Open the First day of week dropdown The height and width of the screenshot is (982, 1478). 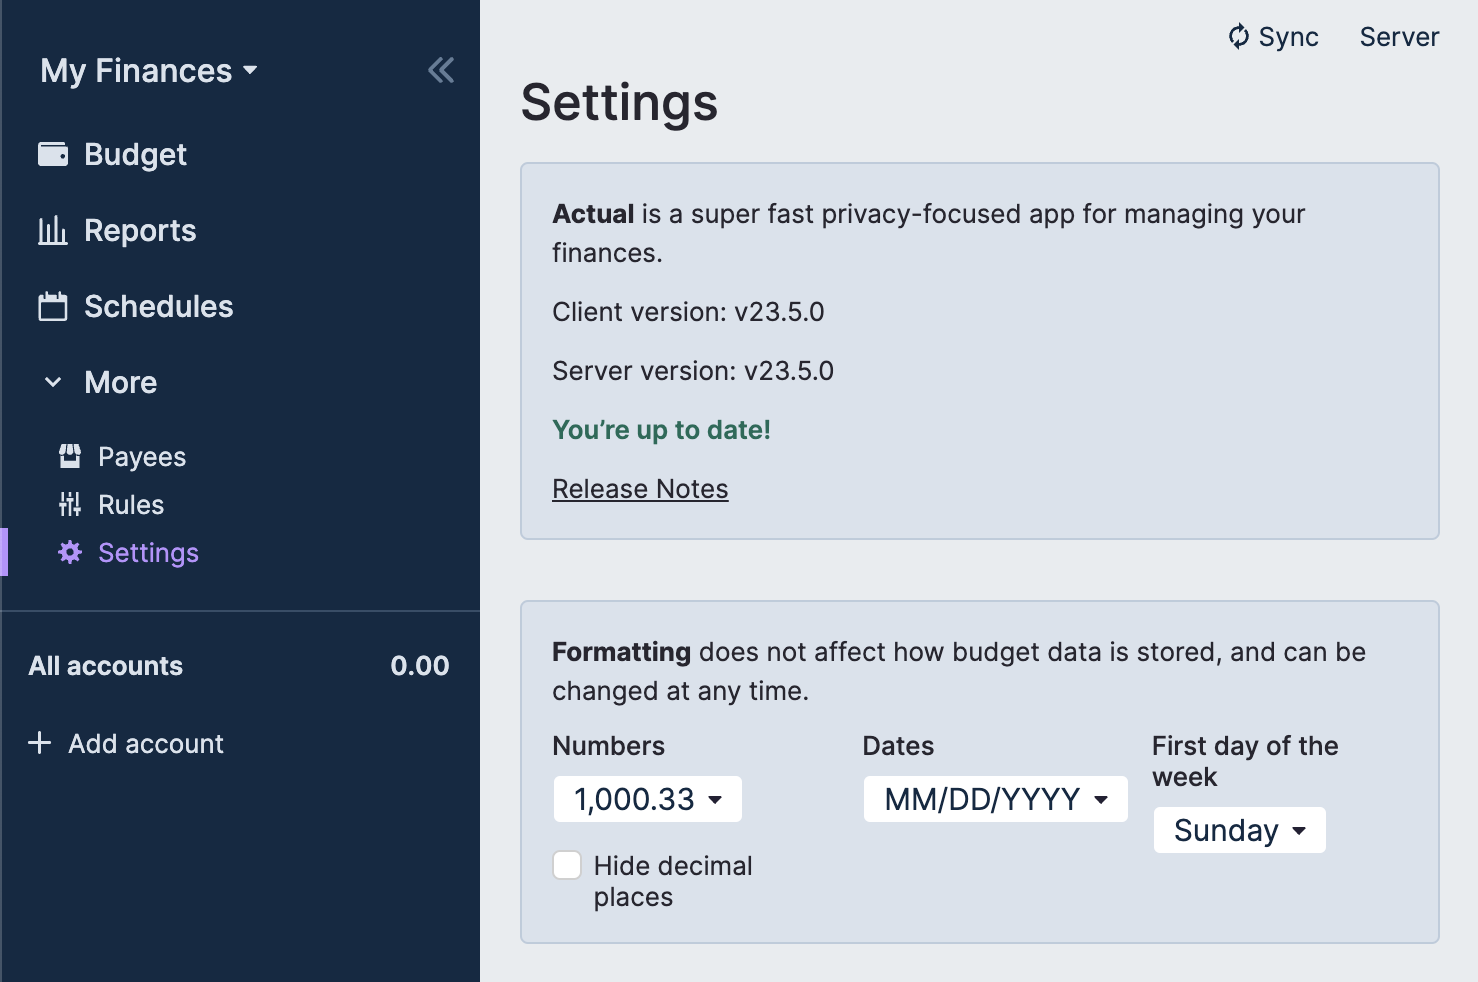coord(1240,830)
